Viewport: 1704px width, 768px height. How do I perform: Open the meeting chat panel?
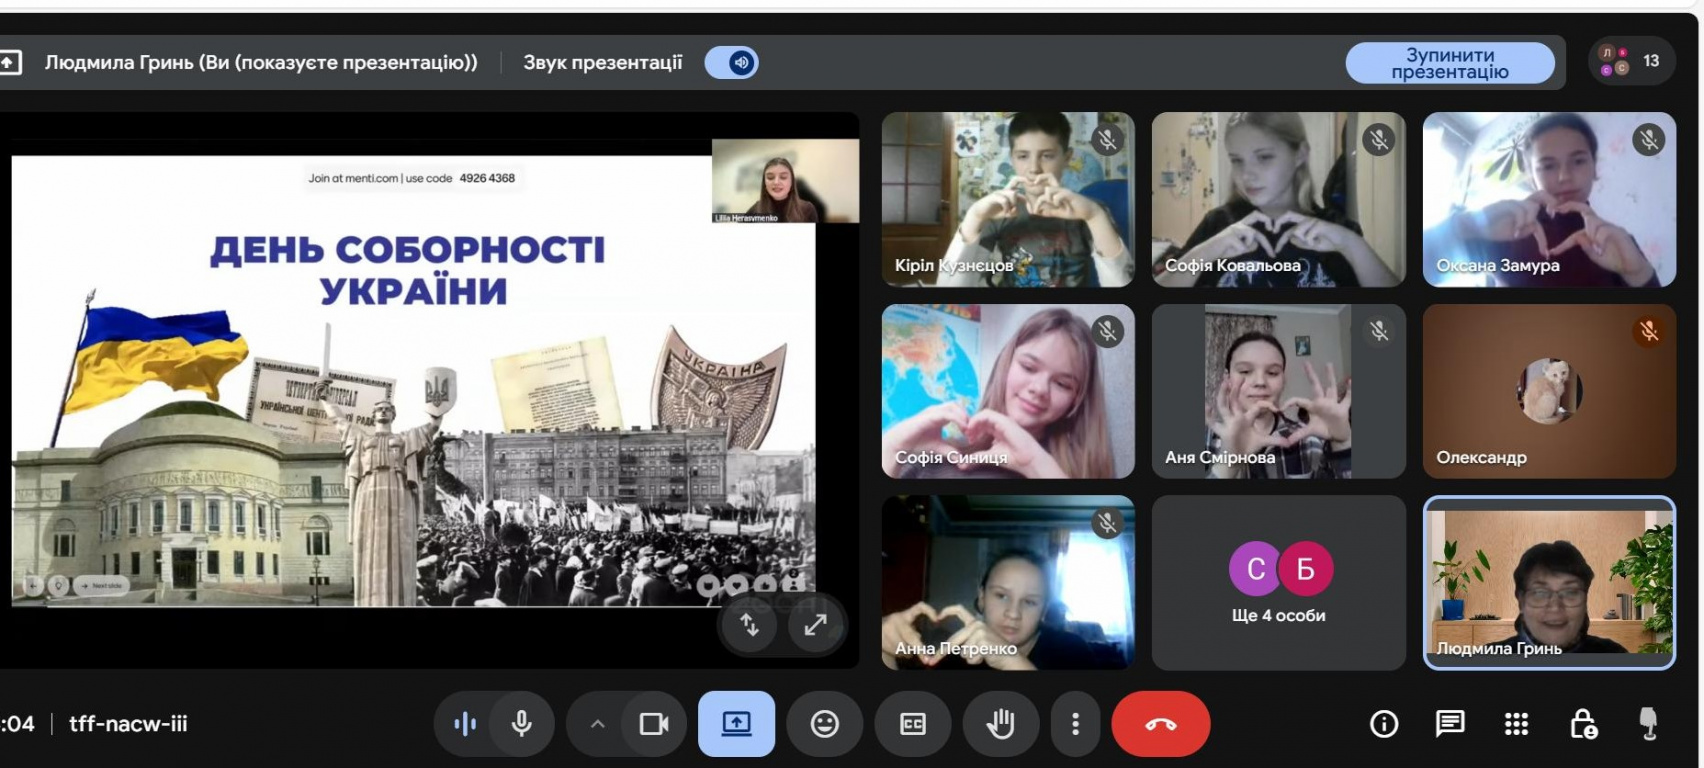1449,724
